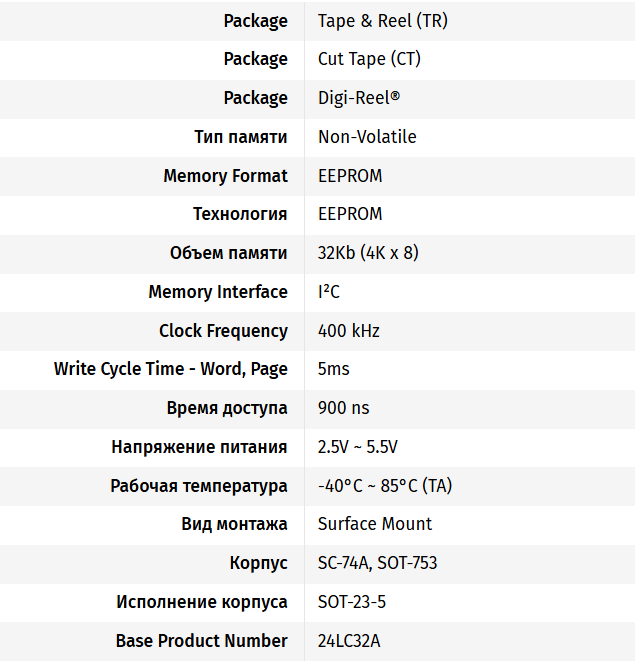Click the "Digi-Reel®" package value

click(x=359, y=98)
